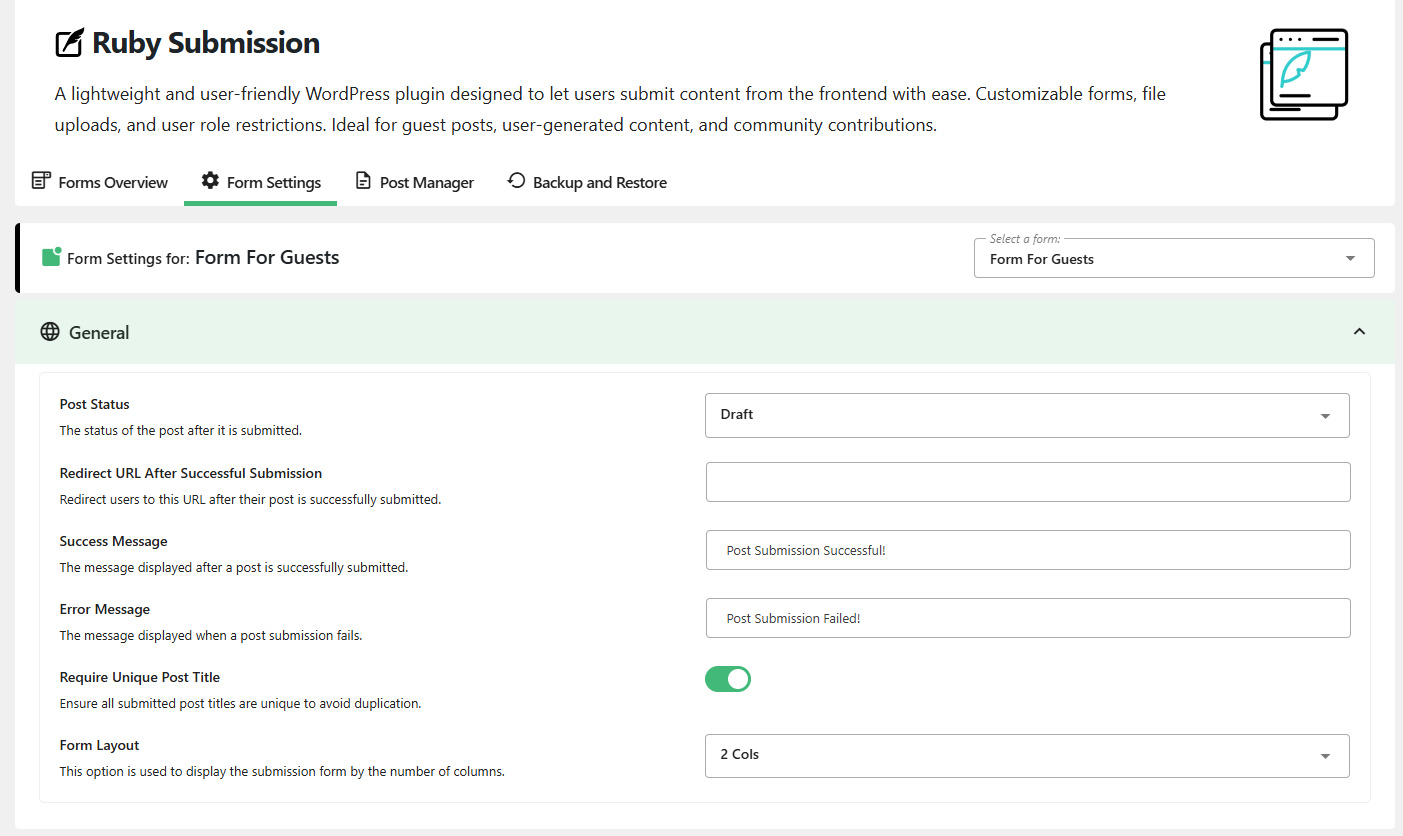This screenshot has width=1403, height=836.
Task: Click the Post Manager document icon
Action: [364, 181]
